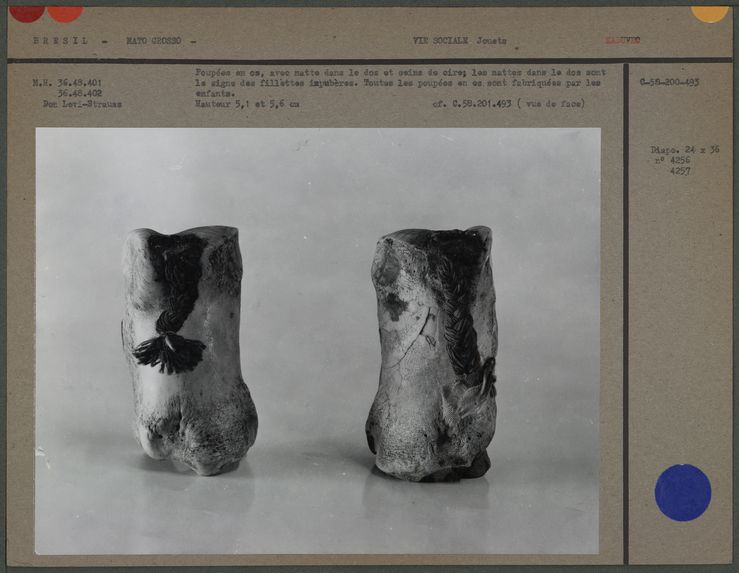Select the left bone doll in photo
Viewport: 739px width, 573px height.
(188, 350)
